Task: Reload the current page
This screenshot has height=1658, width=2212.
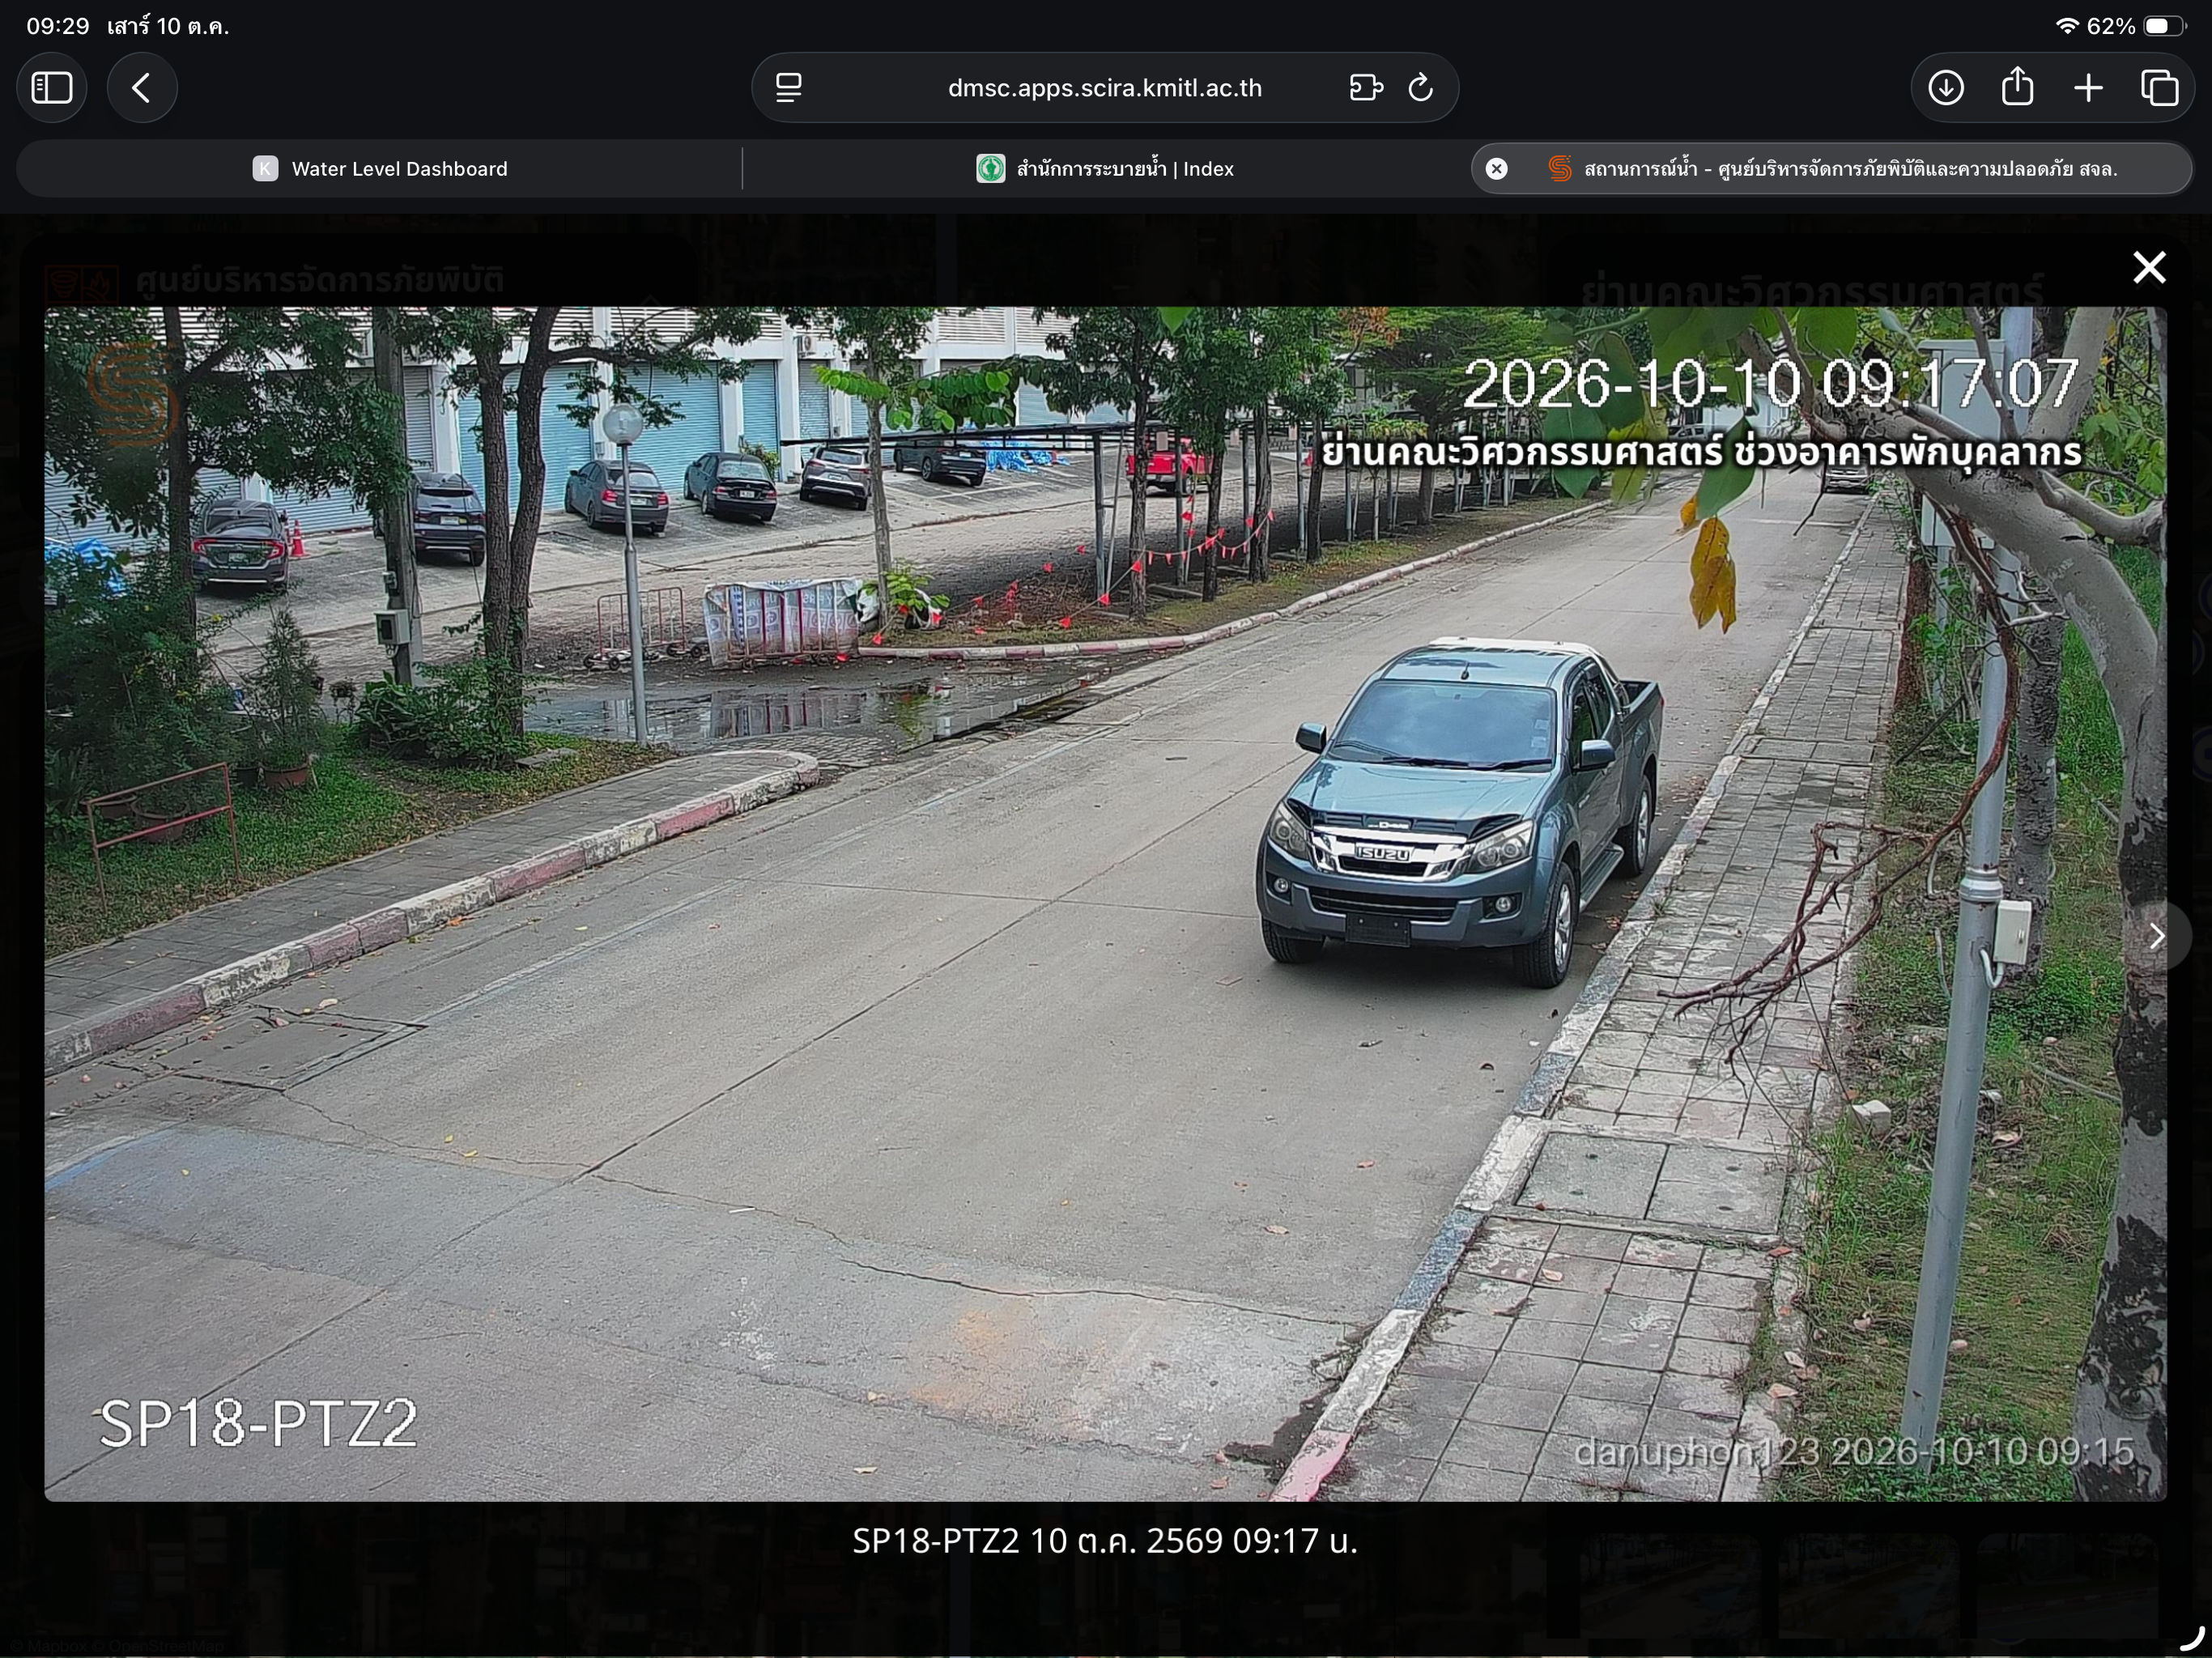Action: tap(1421, 88)
